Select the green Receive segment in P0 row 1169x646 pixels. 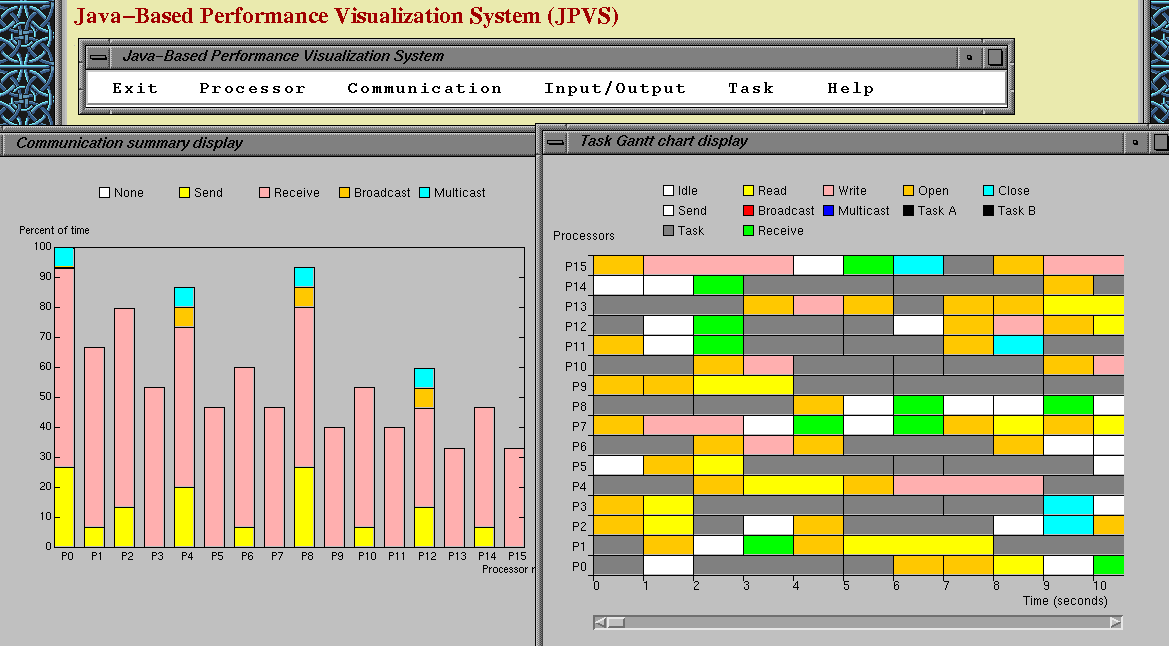point(1109,565)
